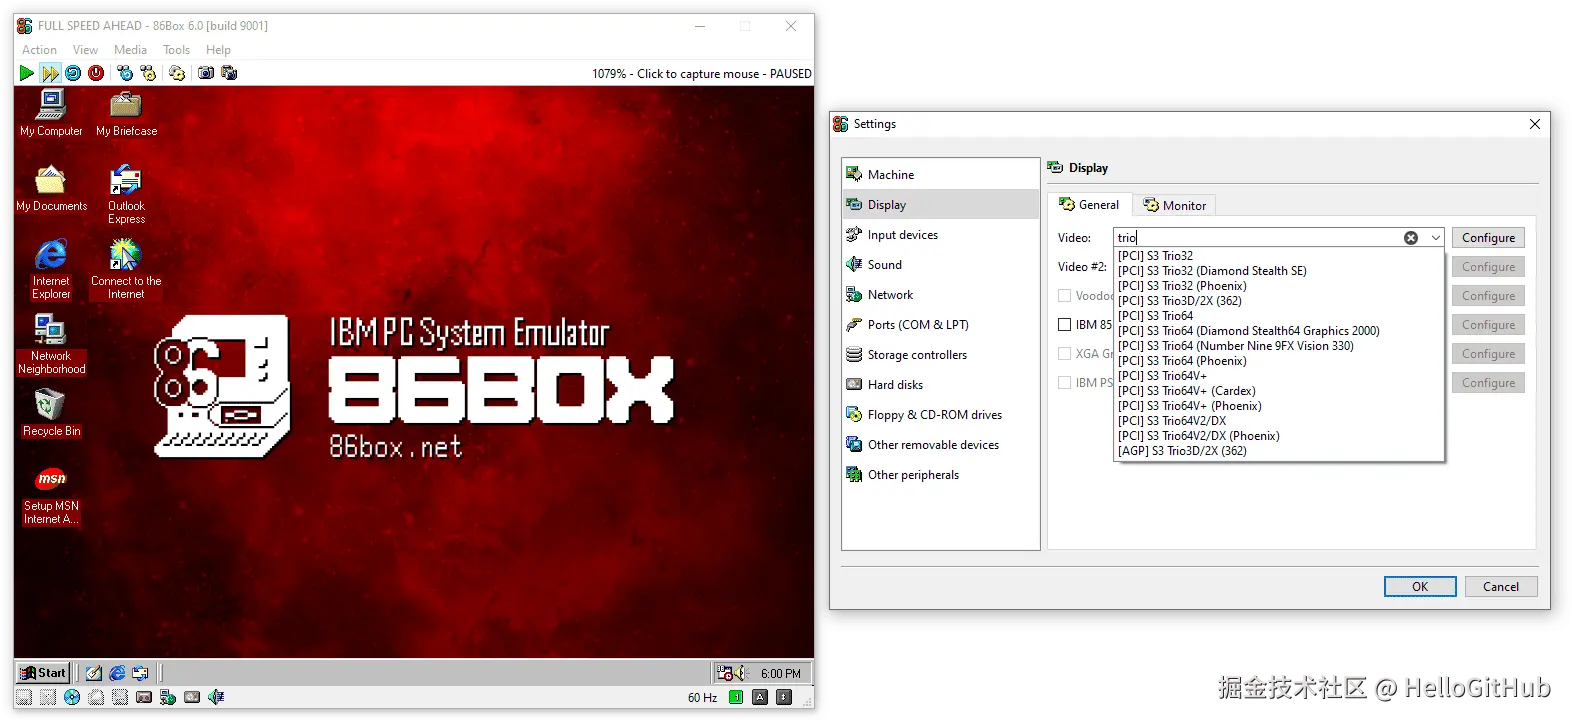This screenshot has width=1572, height=722.
Task: Select My Briefcase desktop icon
Action: [x=126, y=113]
